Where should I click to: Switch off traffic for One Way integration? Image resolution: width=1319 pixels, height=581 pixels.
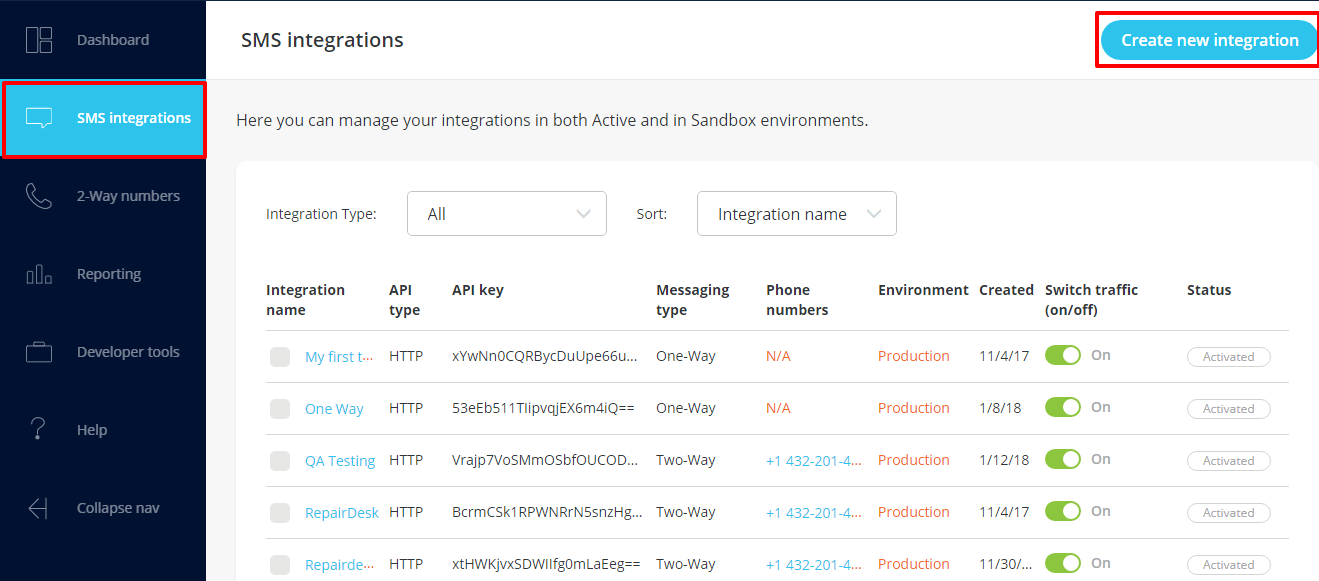point(1063,407)
